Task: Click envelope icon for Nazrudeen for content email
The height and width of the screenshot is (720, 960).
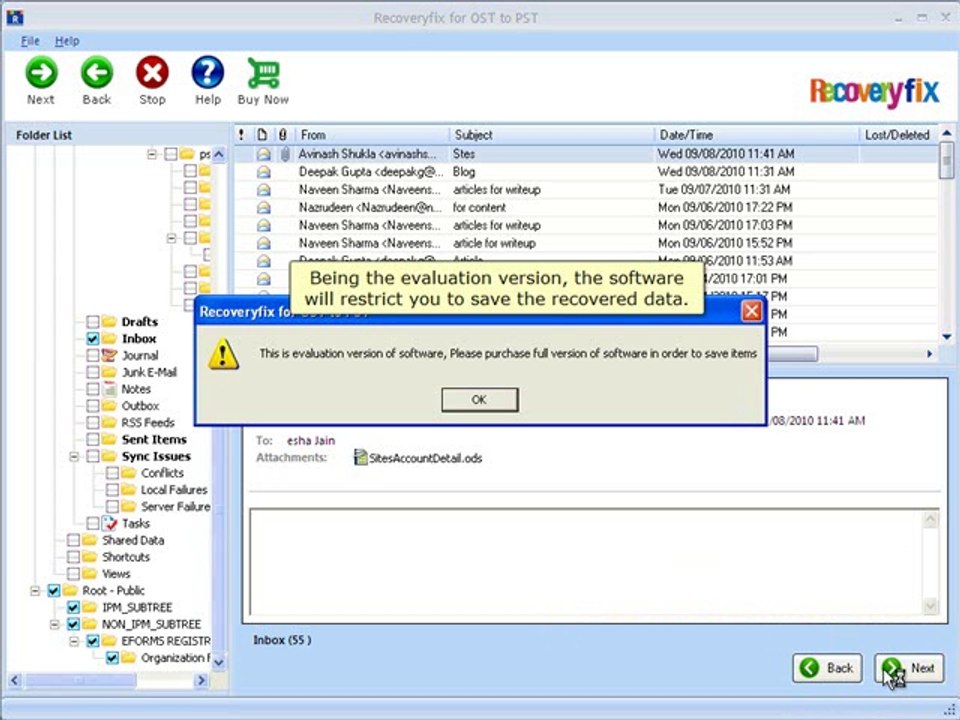Action: pyautogui.click(x=263, y=208)
